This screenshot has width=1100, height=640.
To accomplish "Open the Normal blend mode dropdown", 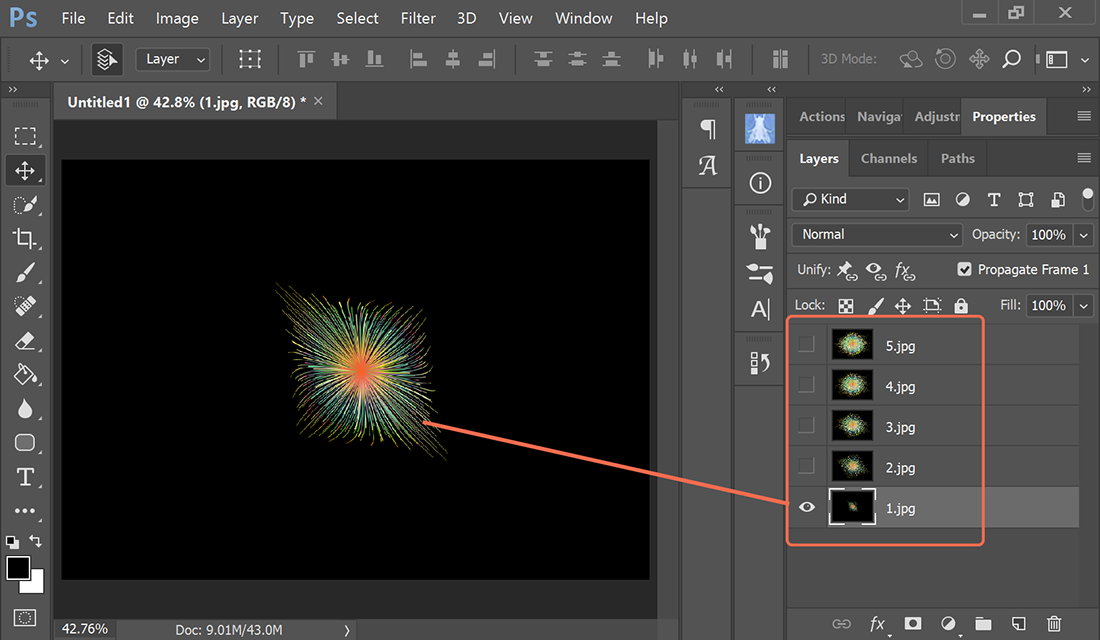I will point(876,234).
